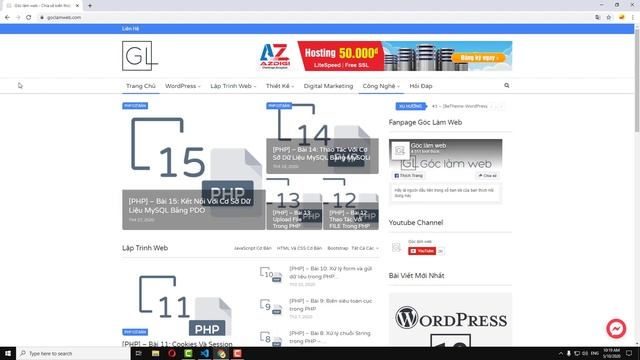Open the Windows Start menu
Image resolution: width=640 pixels, height=360 pixels.
8,353
